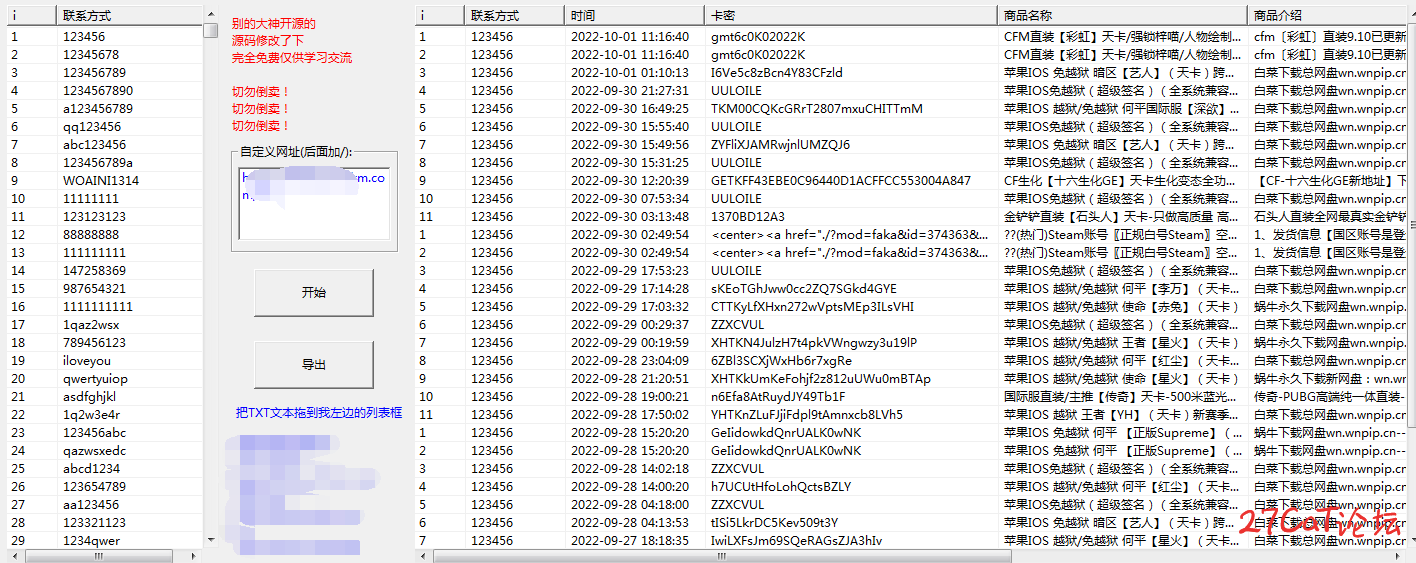Sort right table by 时间 column header

click(634, 16)
